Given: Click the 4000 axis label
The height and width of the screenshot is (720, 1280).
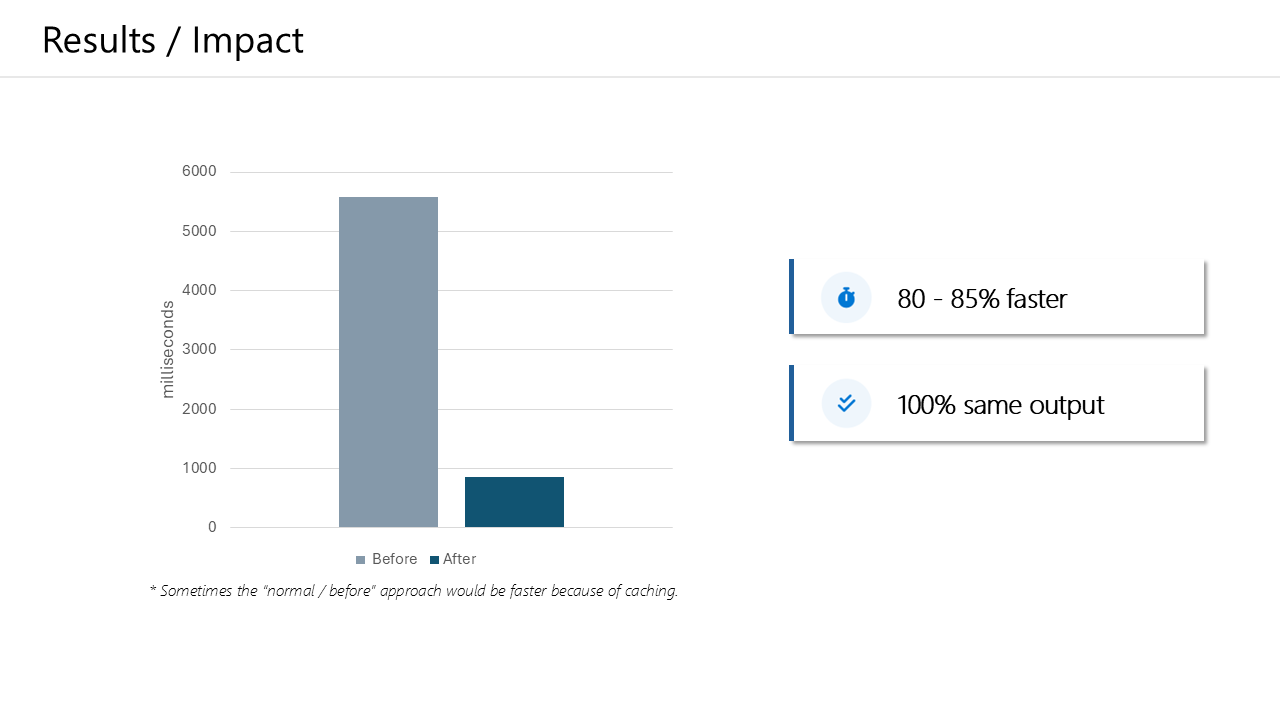Looking at the screenshot, I should [199, 290].
